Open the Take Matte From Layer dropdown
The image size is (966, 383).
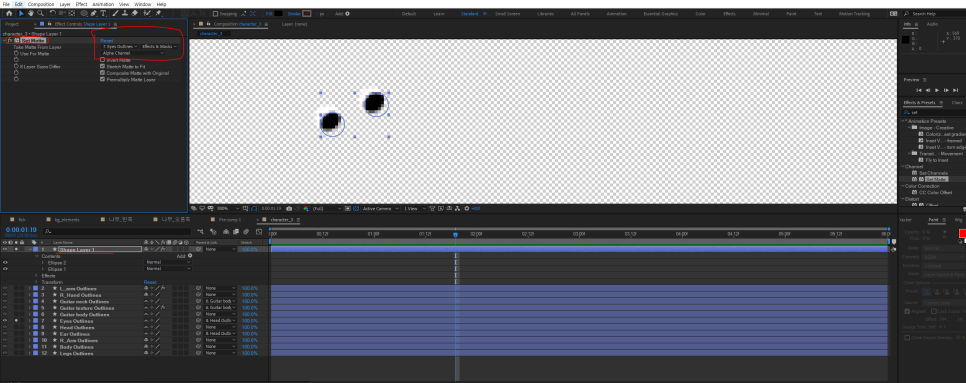pyautogui.click(x=120, y=46)
